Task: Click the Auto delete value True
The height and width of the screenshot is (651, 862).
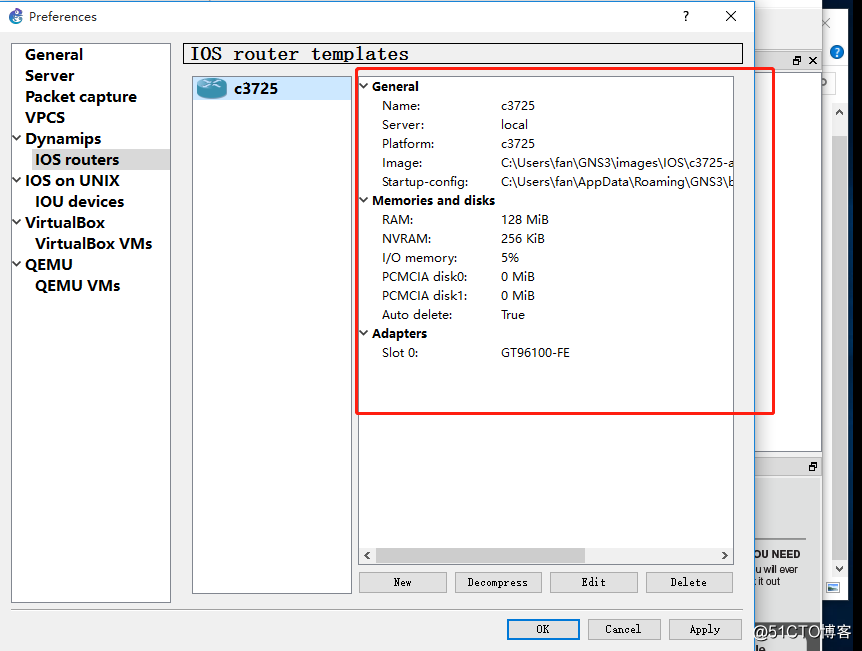Action: [513, 315]
